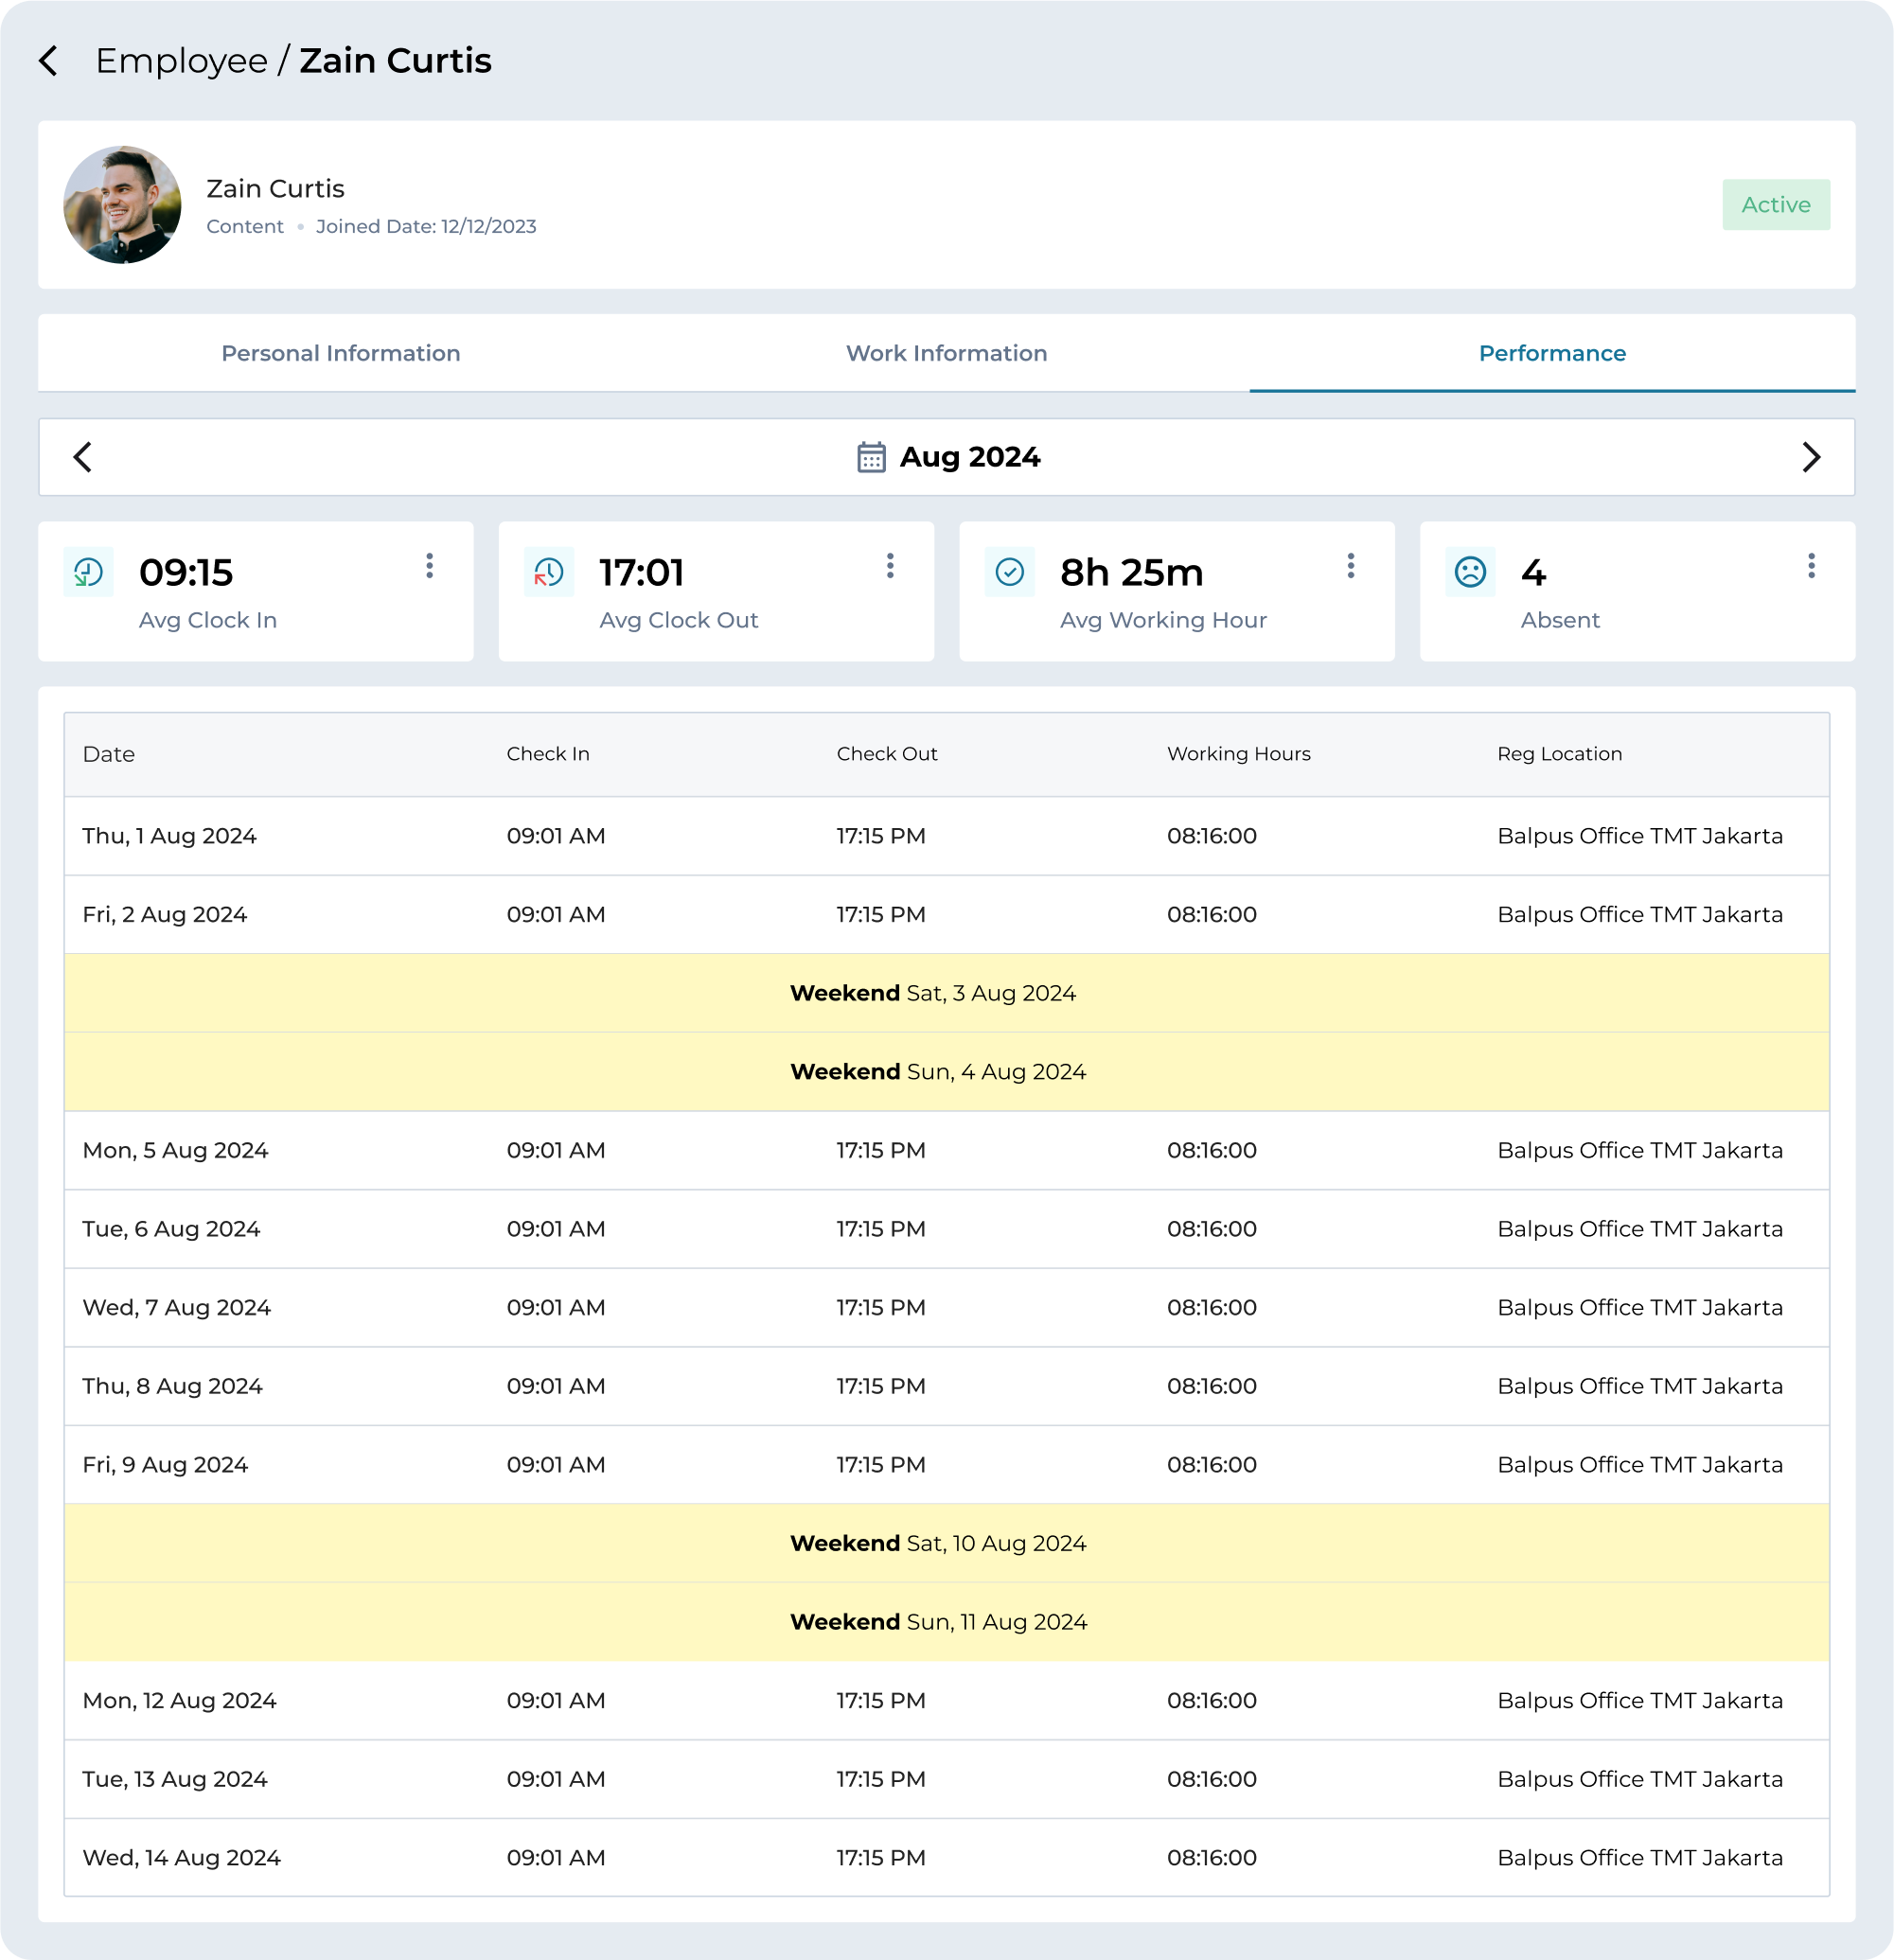Click the checkmark working hour icon

point(1009,572)
